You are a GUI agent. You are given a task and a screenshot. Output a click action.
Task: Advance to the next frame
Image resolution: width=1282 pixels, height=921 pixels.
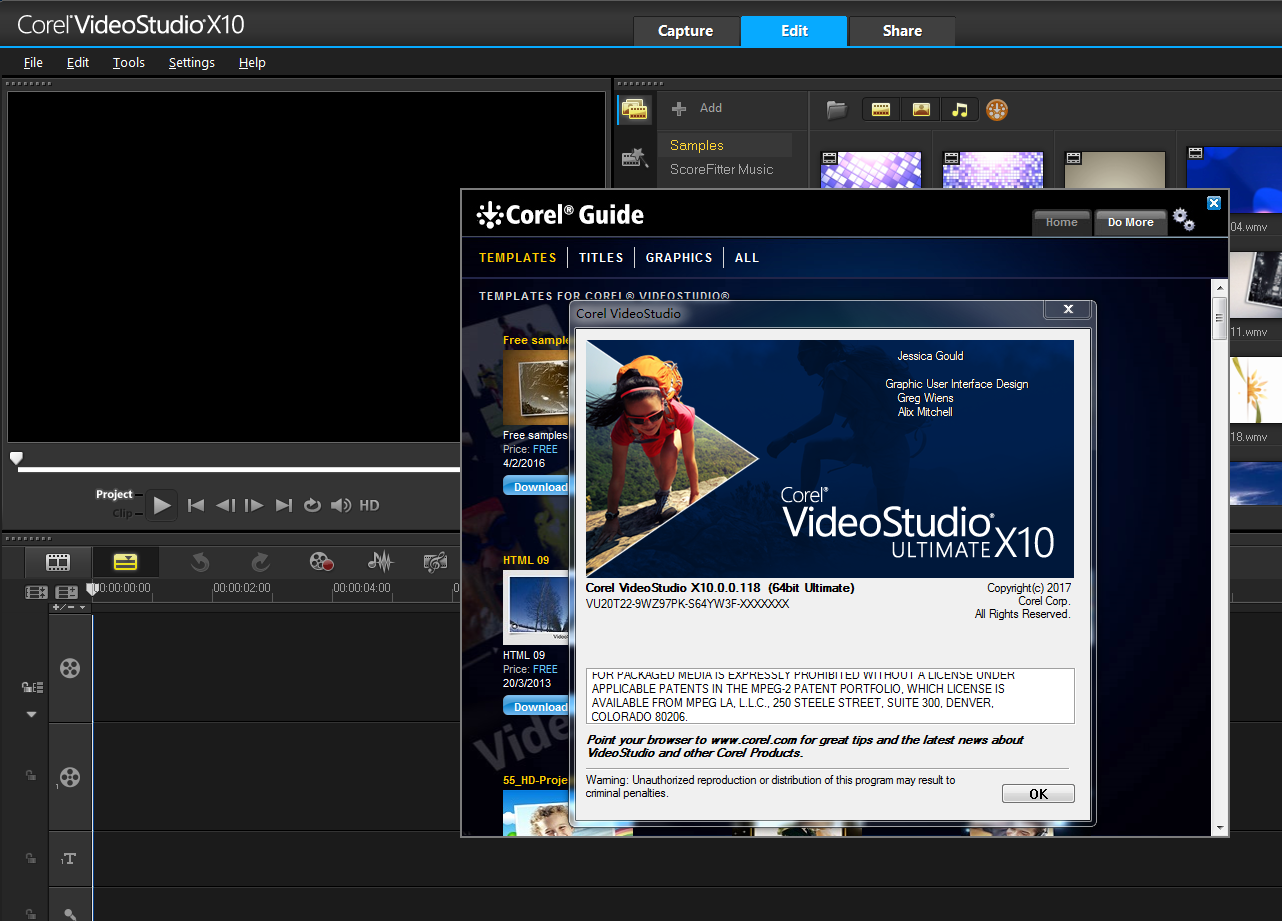click(254, 506)
